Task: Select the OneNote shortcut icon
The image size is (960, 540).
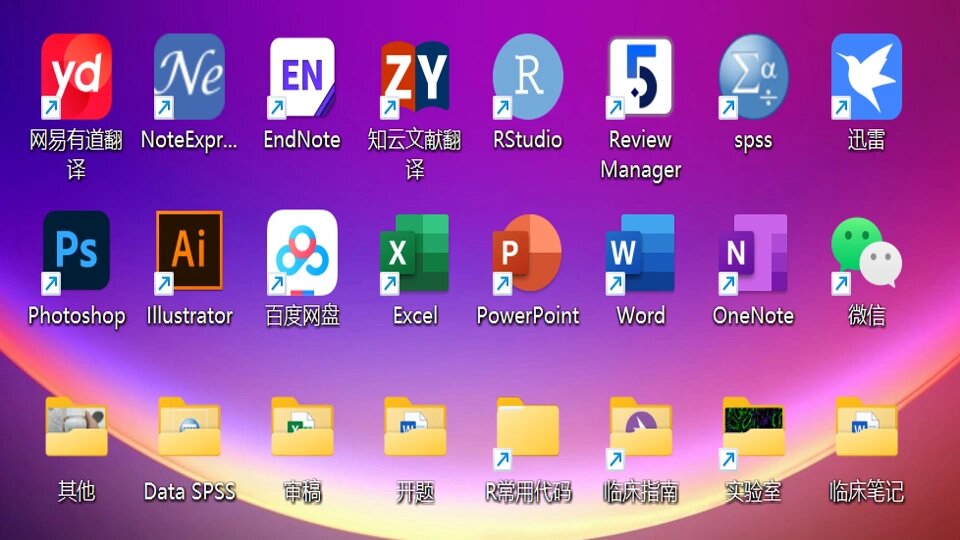Action: click(753, 252)
